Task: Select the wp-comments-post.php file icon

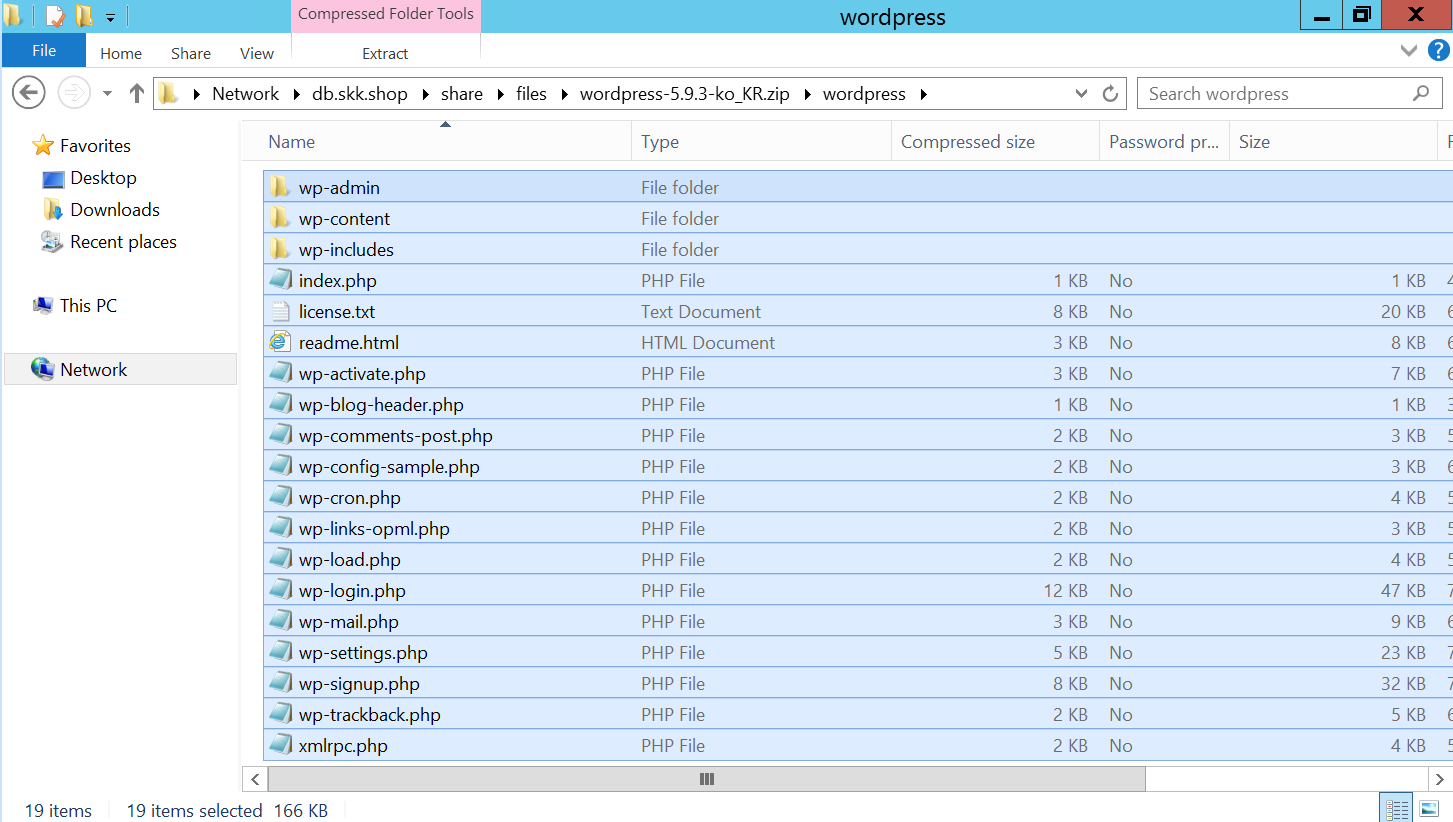Action: pos(280,435)
